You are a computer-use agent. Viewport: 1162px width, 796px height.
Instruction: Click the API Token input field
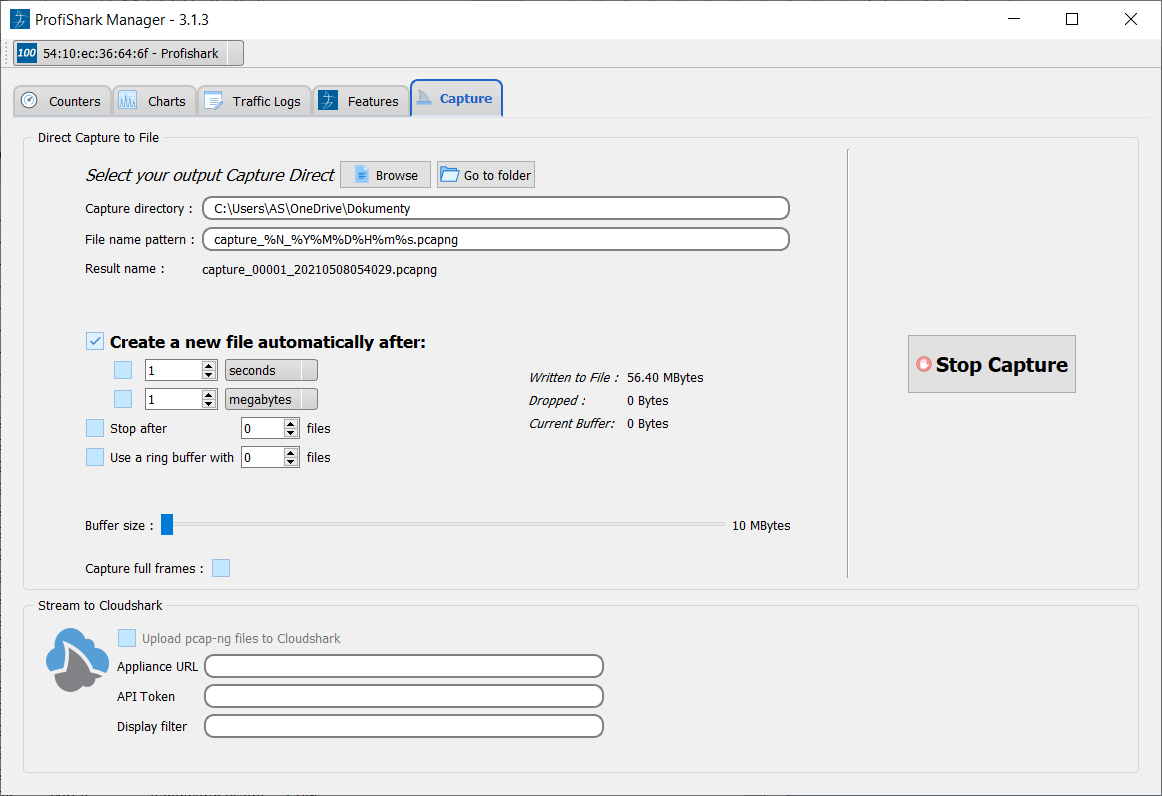point(404,697)
